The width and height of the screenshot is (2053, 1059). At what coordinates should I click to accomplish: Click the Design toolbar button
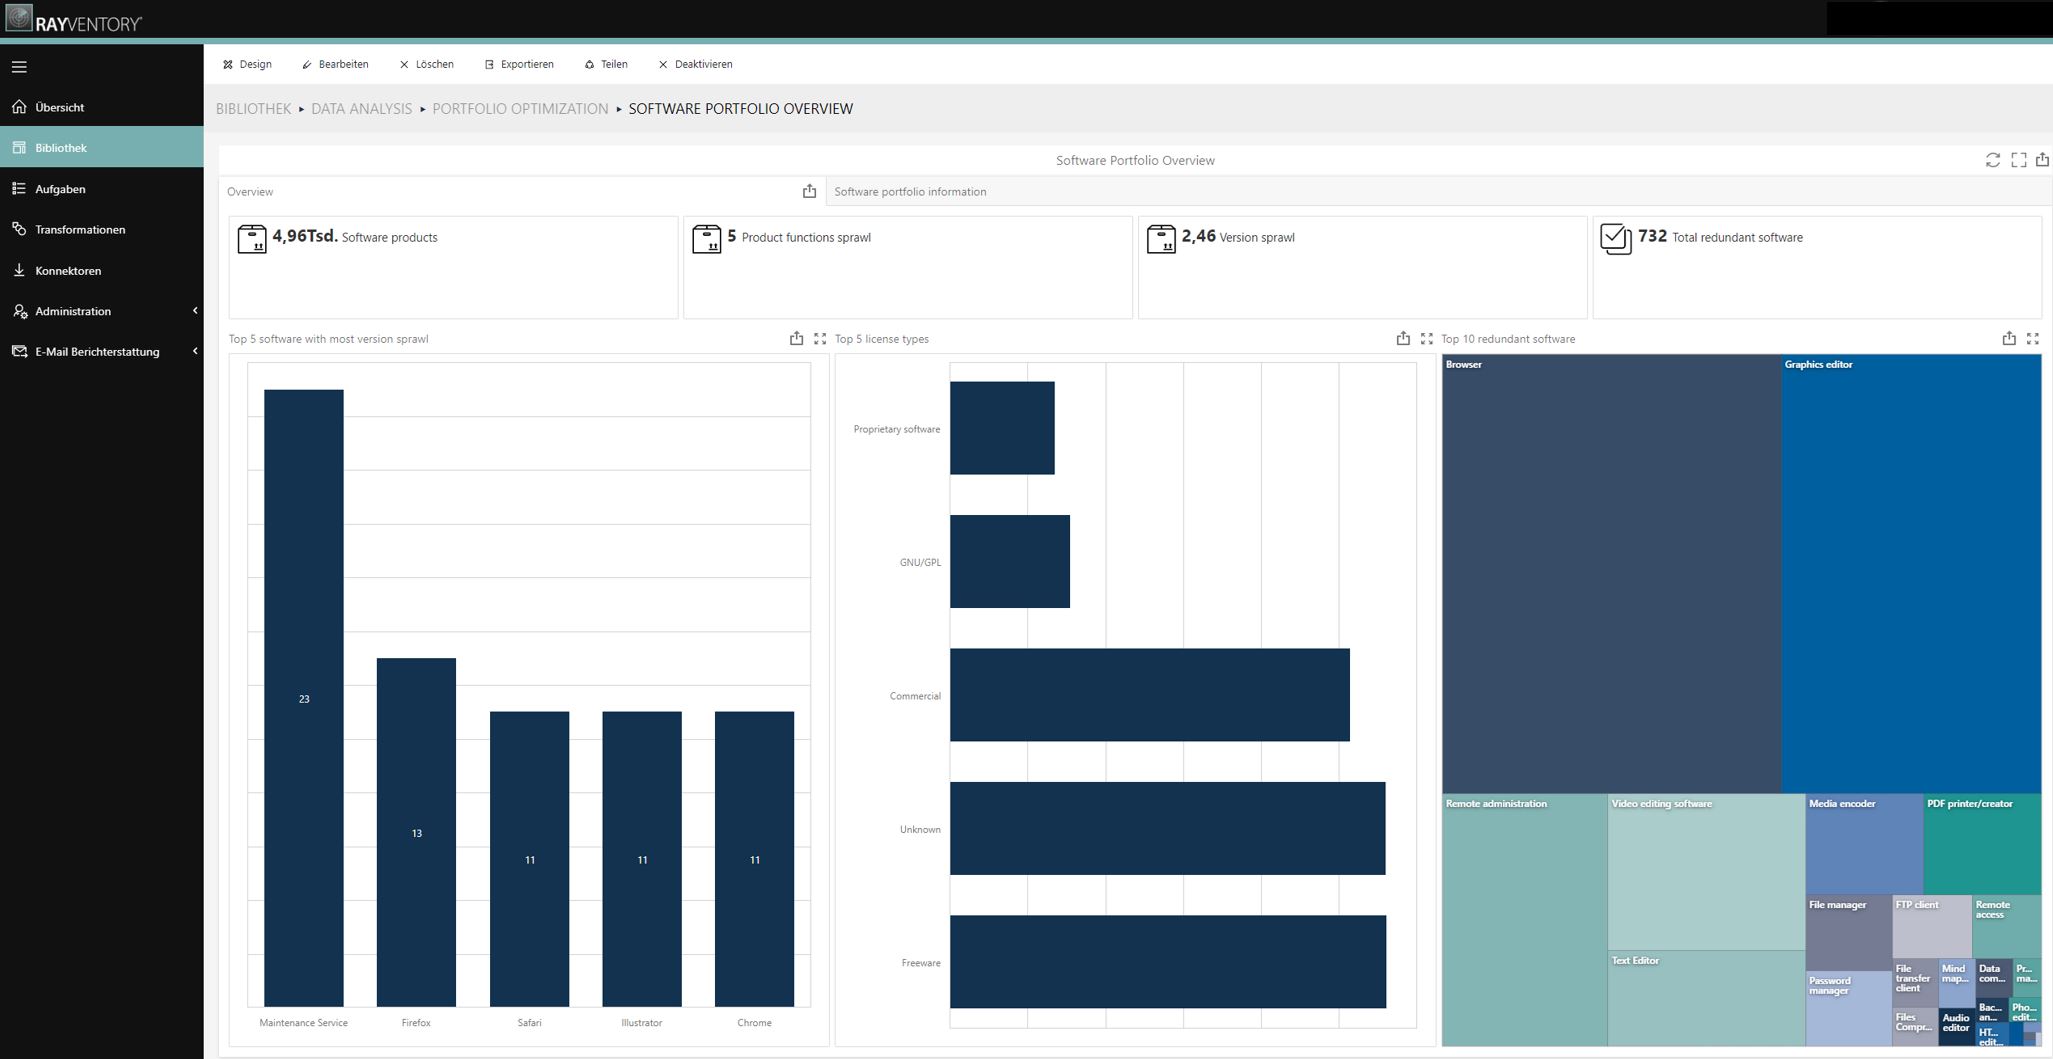click(x=247, y=64)
